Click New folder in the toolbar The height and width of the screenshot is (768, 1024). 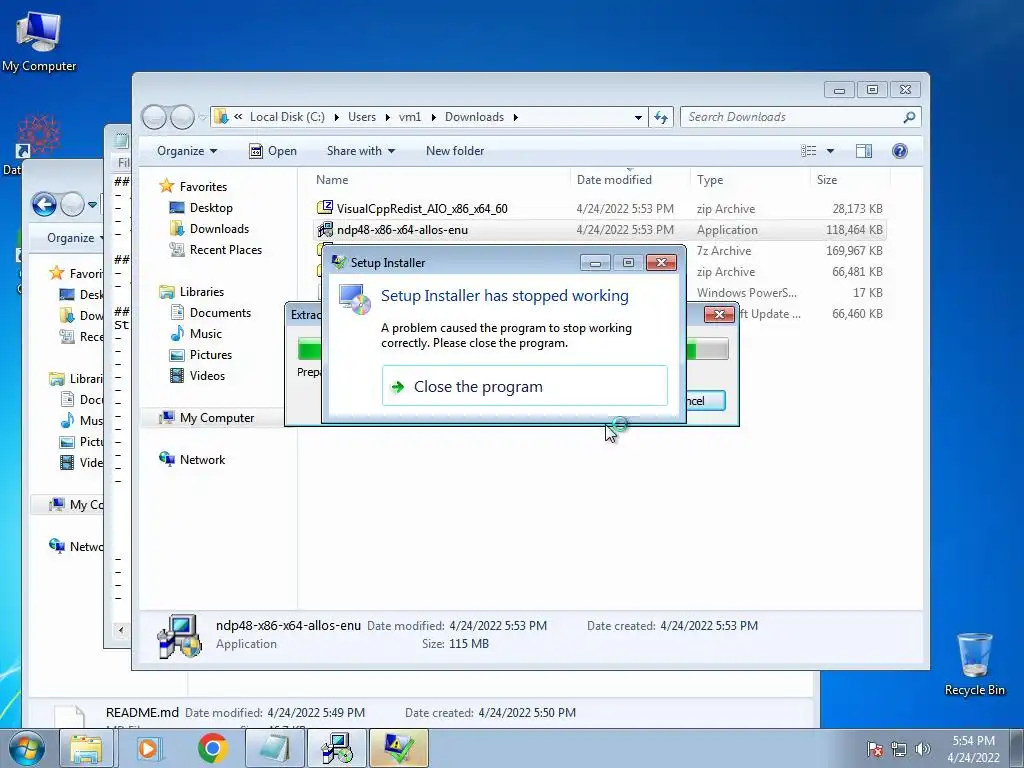pyautogui.click(x=455, y=151)
